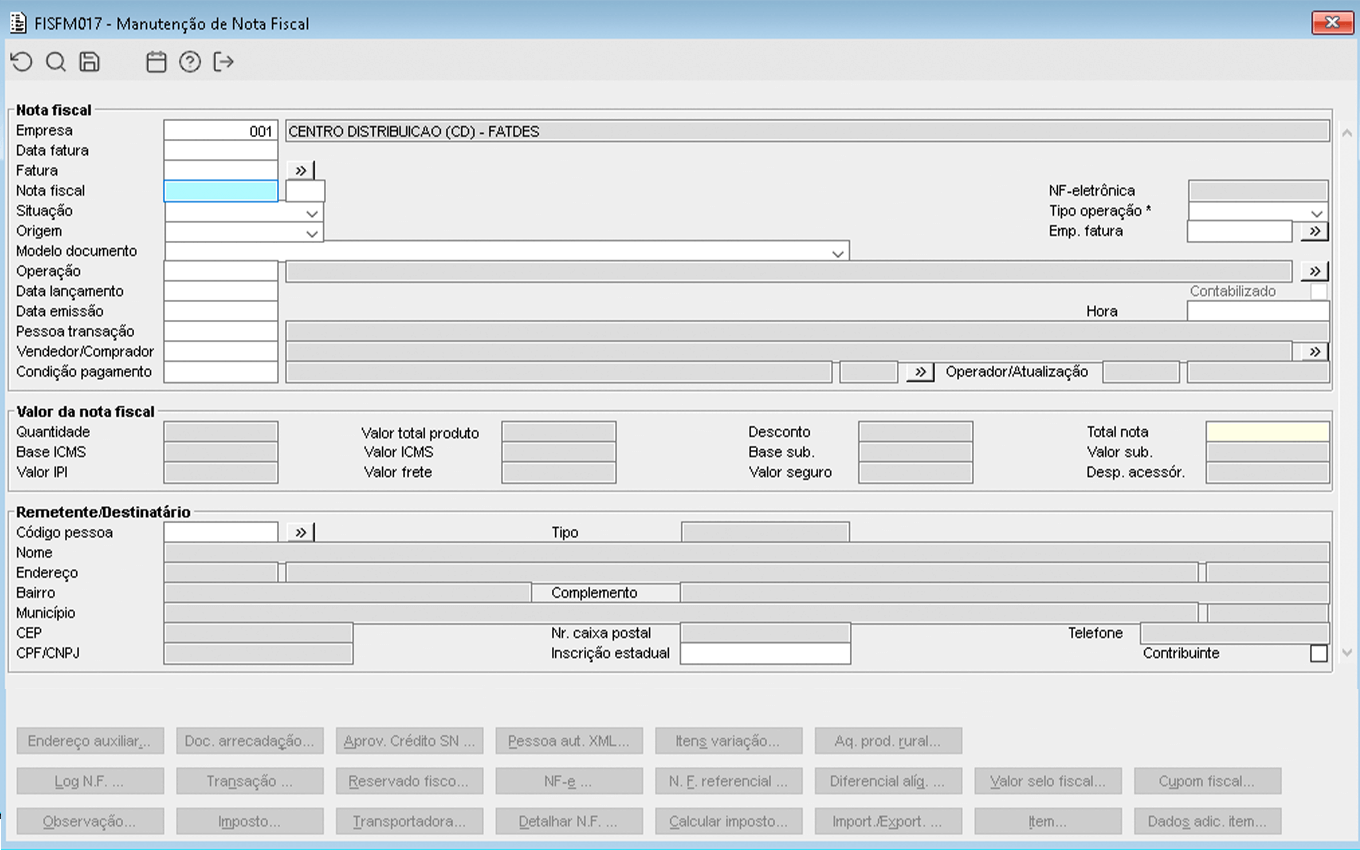Click the Dados adic. item... button
This screenshot has width=1360, height=850.
pos(1207,821)
